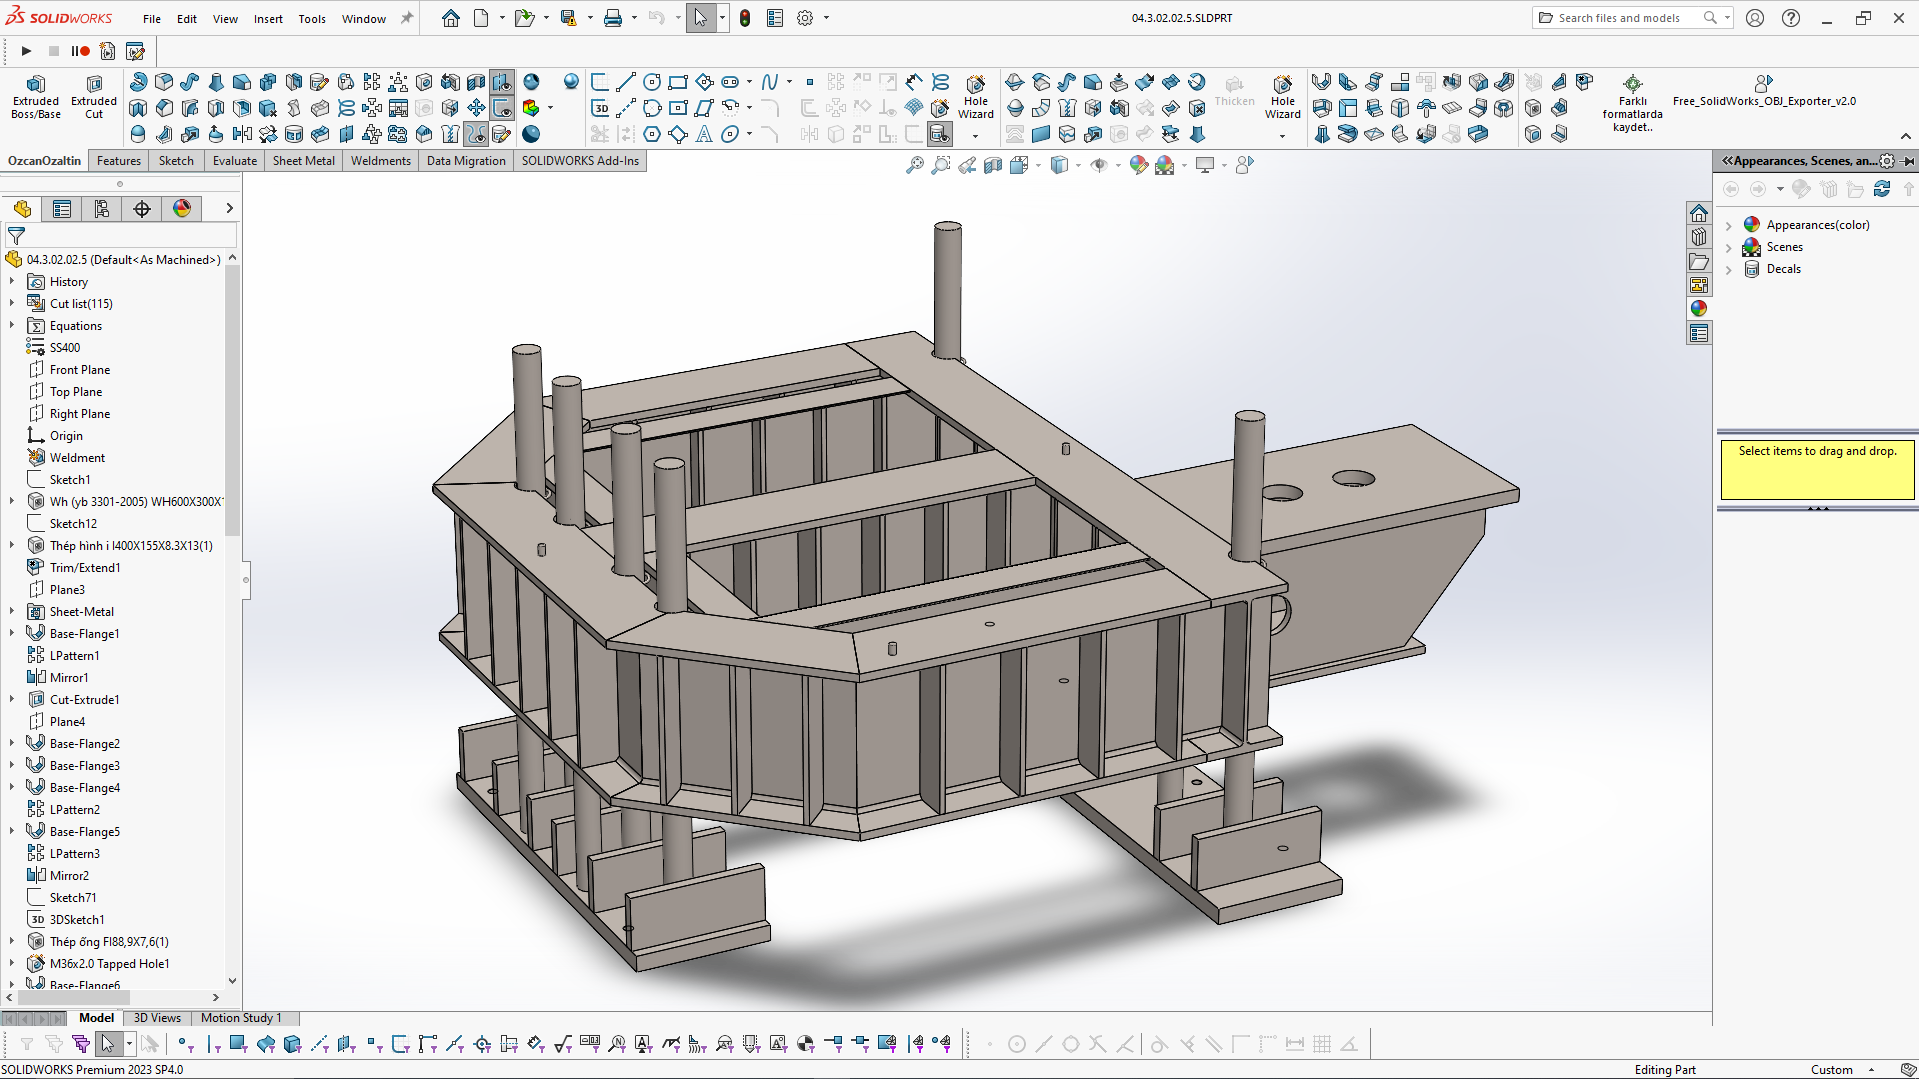Open Appearances color ball task pane tab
This screenshot has width=1919, height=1079.
tap(1699, 309)
